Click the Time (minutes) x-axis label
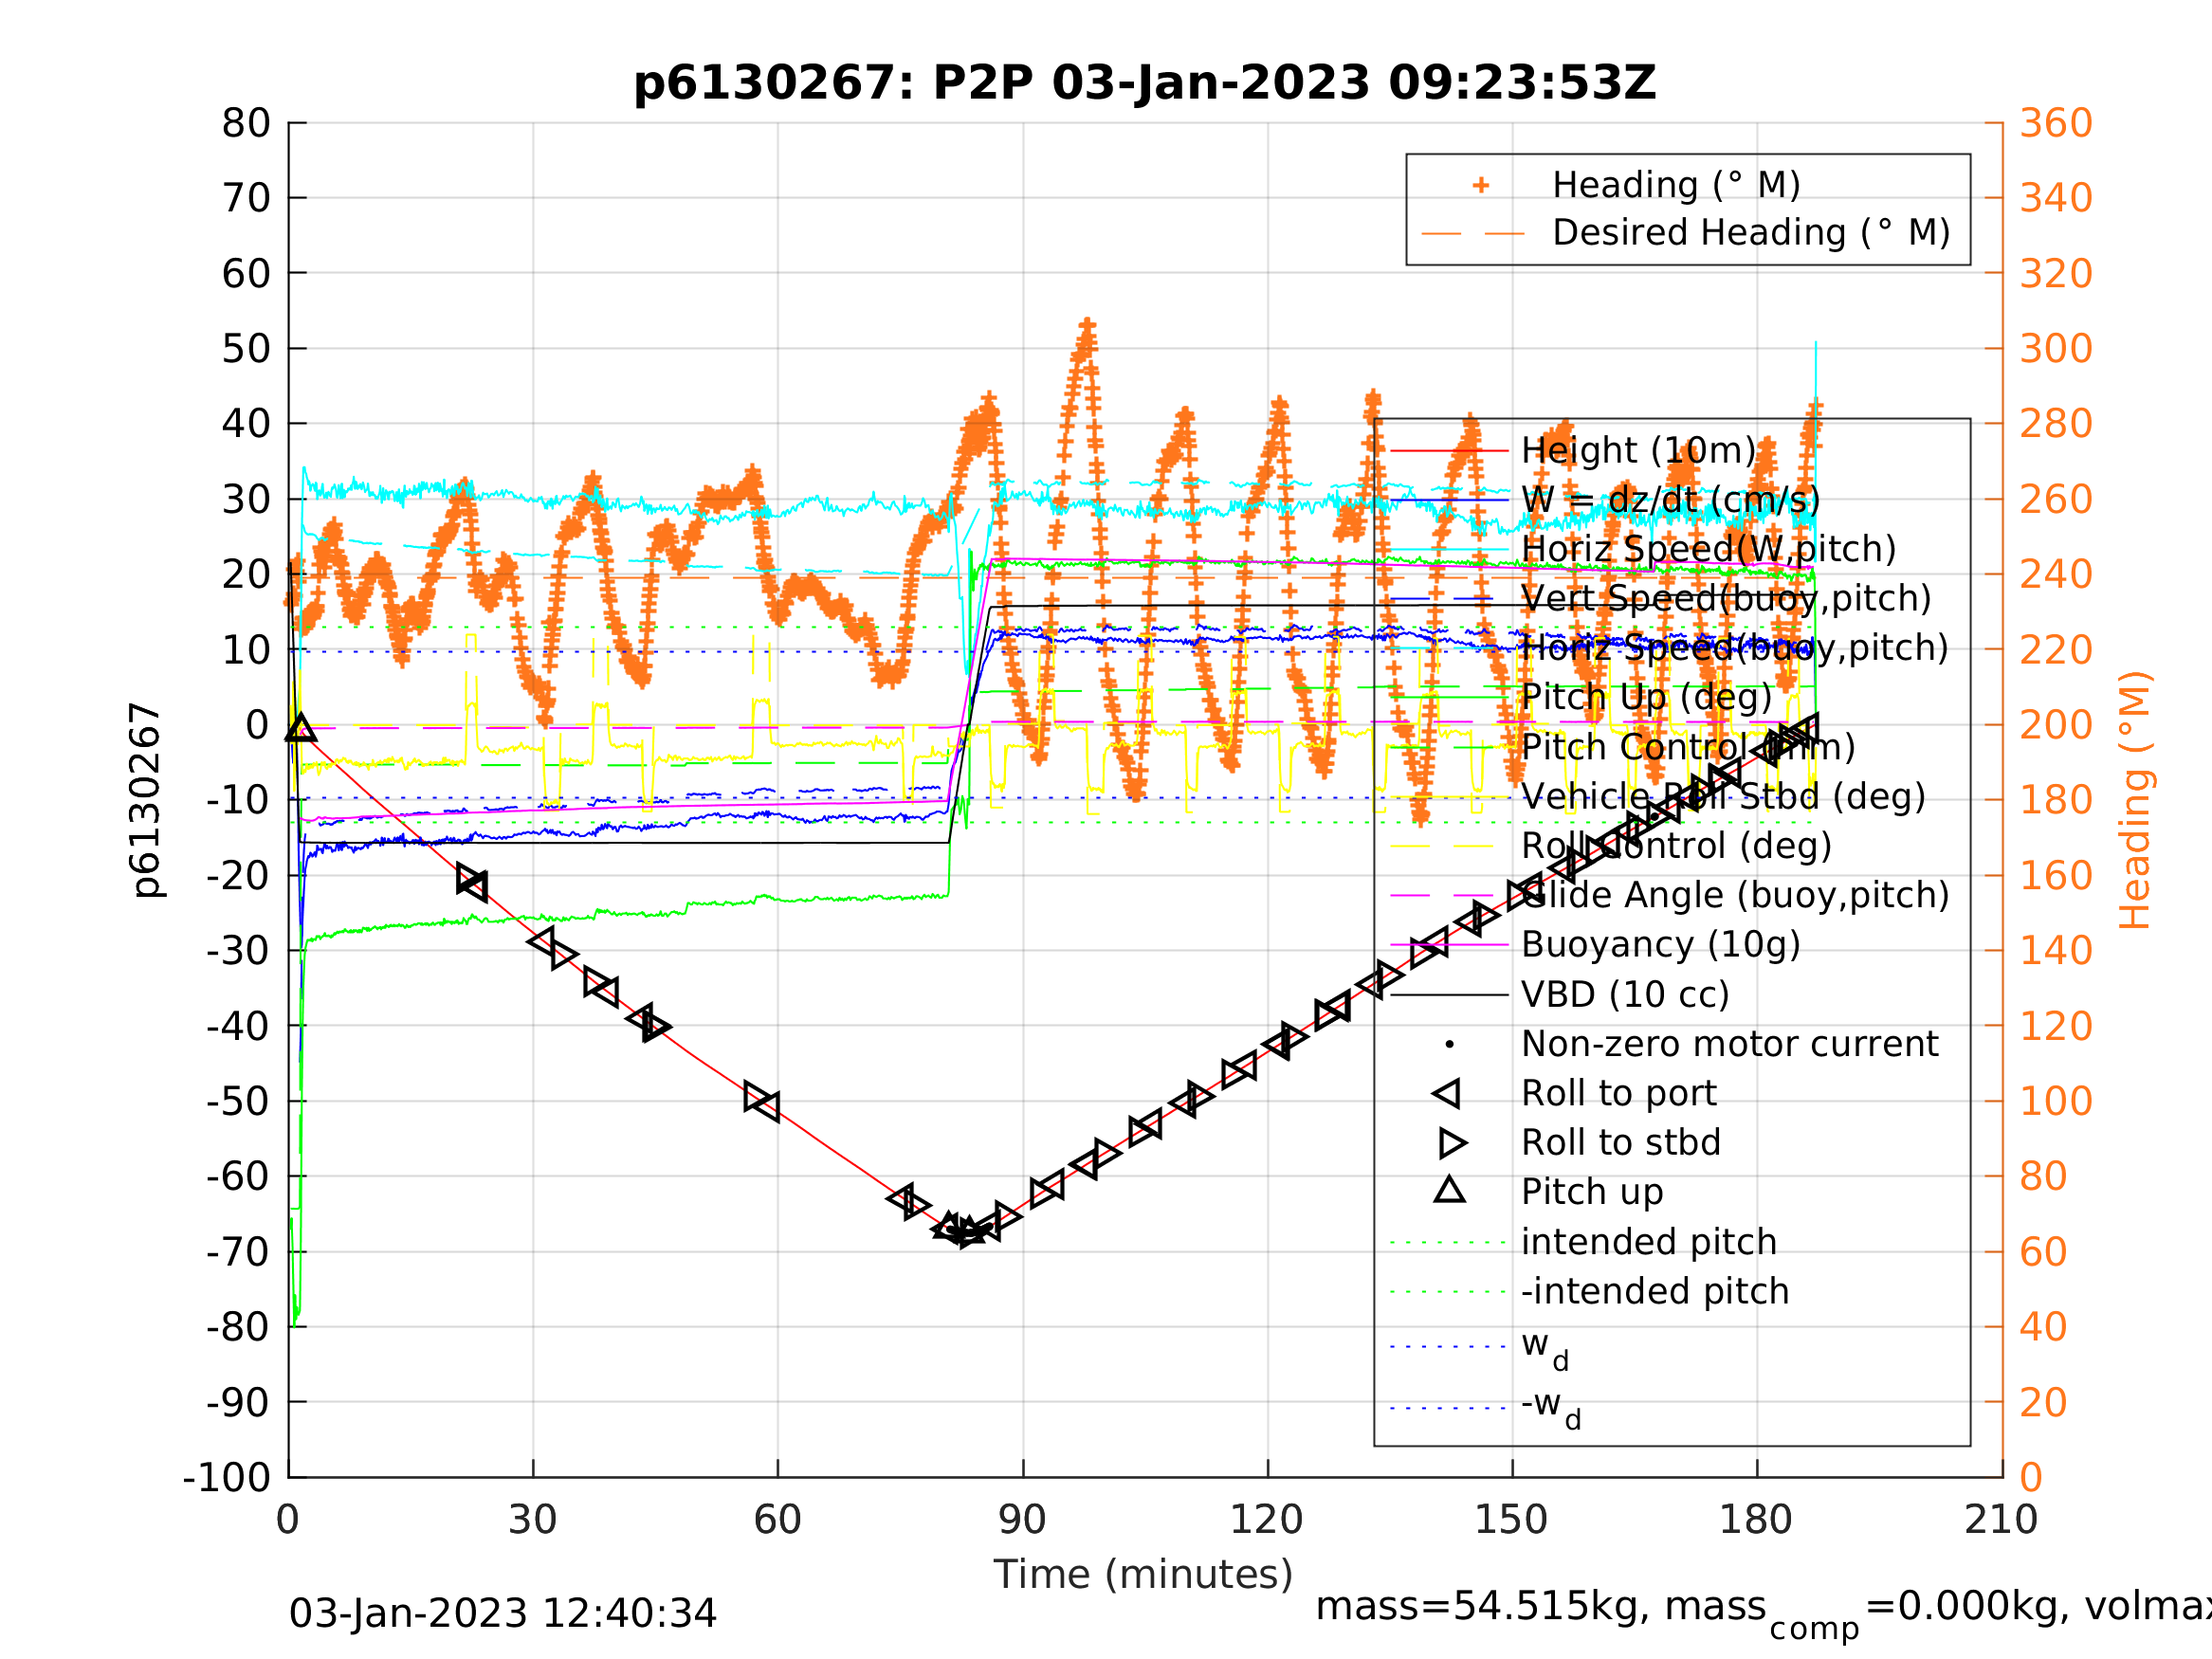This screenshot has height=1659, width=2212. click(1143, 1574)
